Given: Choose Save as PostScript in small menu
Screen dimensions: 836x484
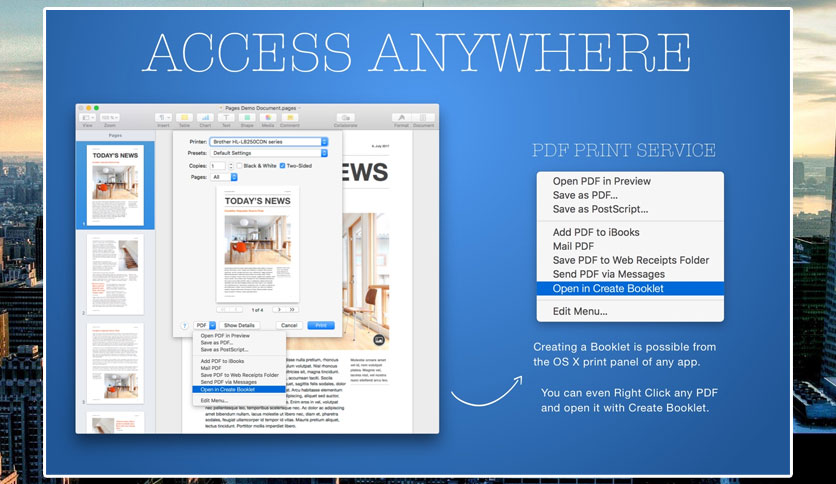Looking at the screenshot, I should click(x=239, y=350).
